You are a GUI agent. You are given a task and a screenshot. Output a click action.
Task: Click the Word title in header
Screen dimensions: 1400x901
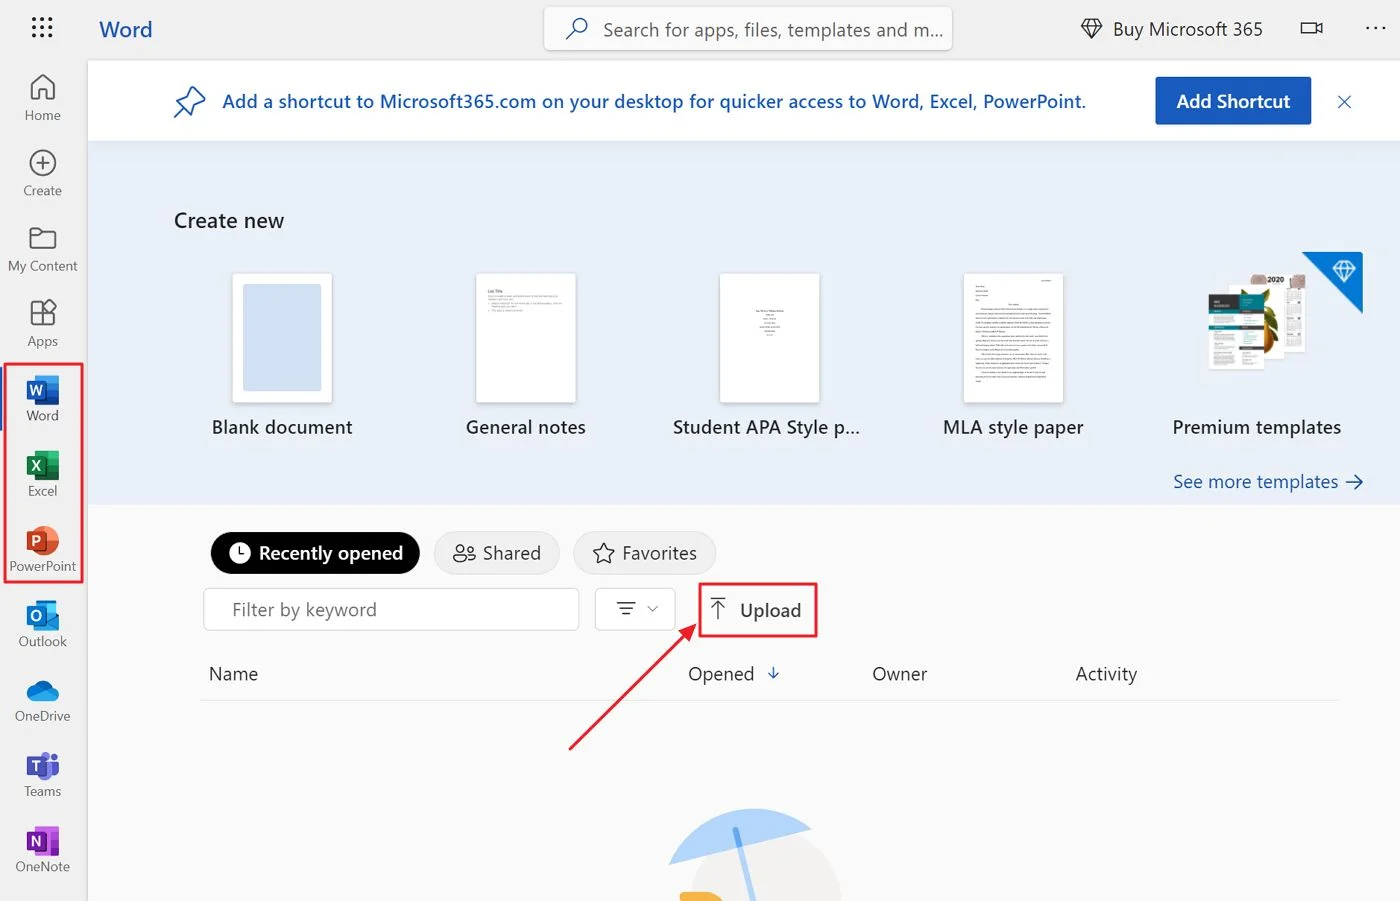point(126,29)
